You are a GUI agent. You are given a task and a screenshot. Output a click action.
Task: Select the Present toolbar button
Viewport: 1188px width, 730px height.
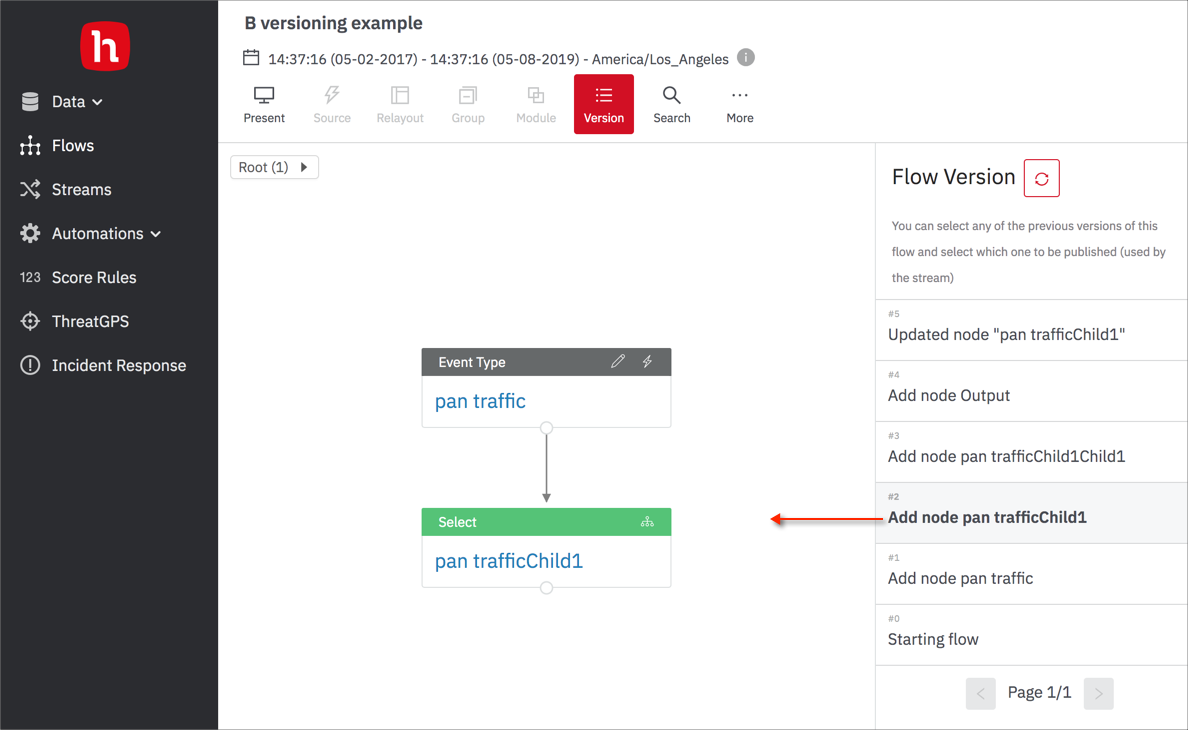(264, 105)
